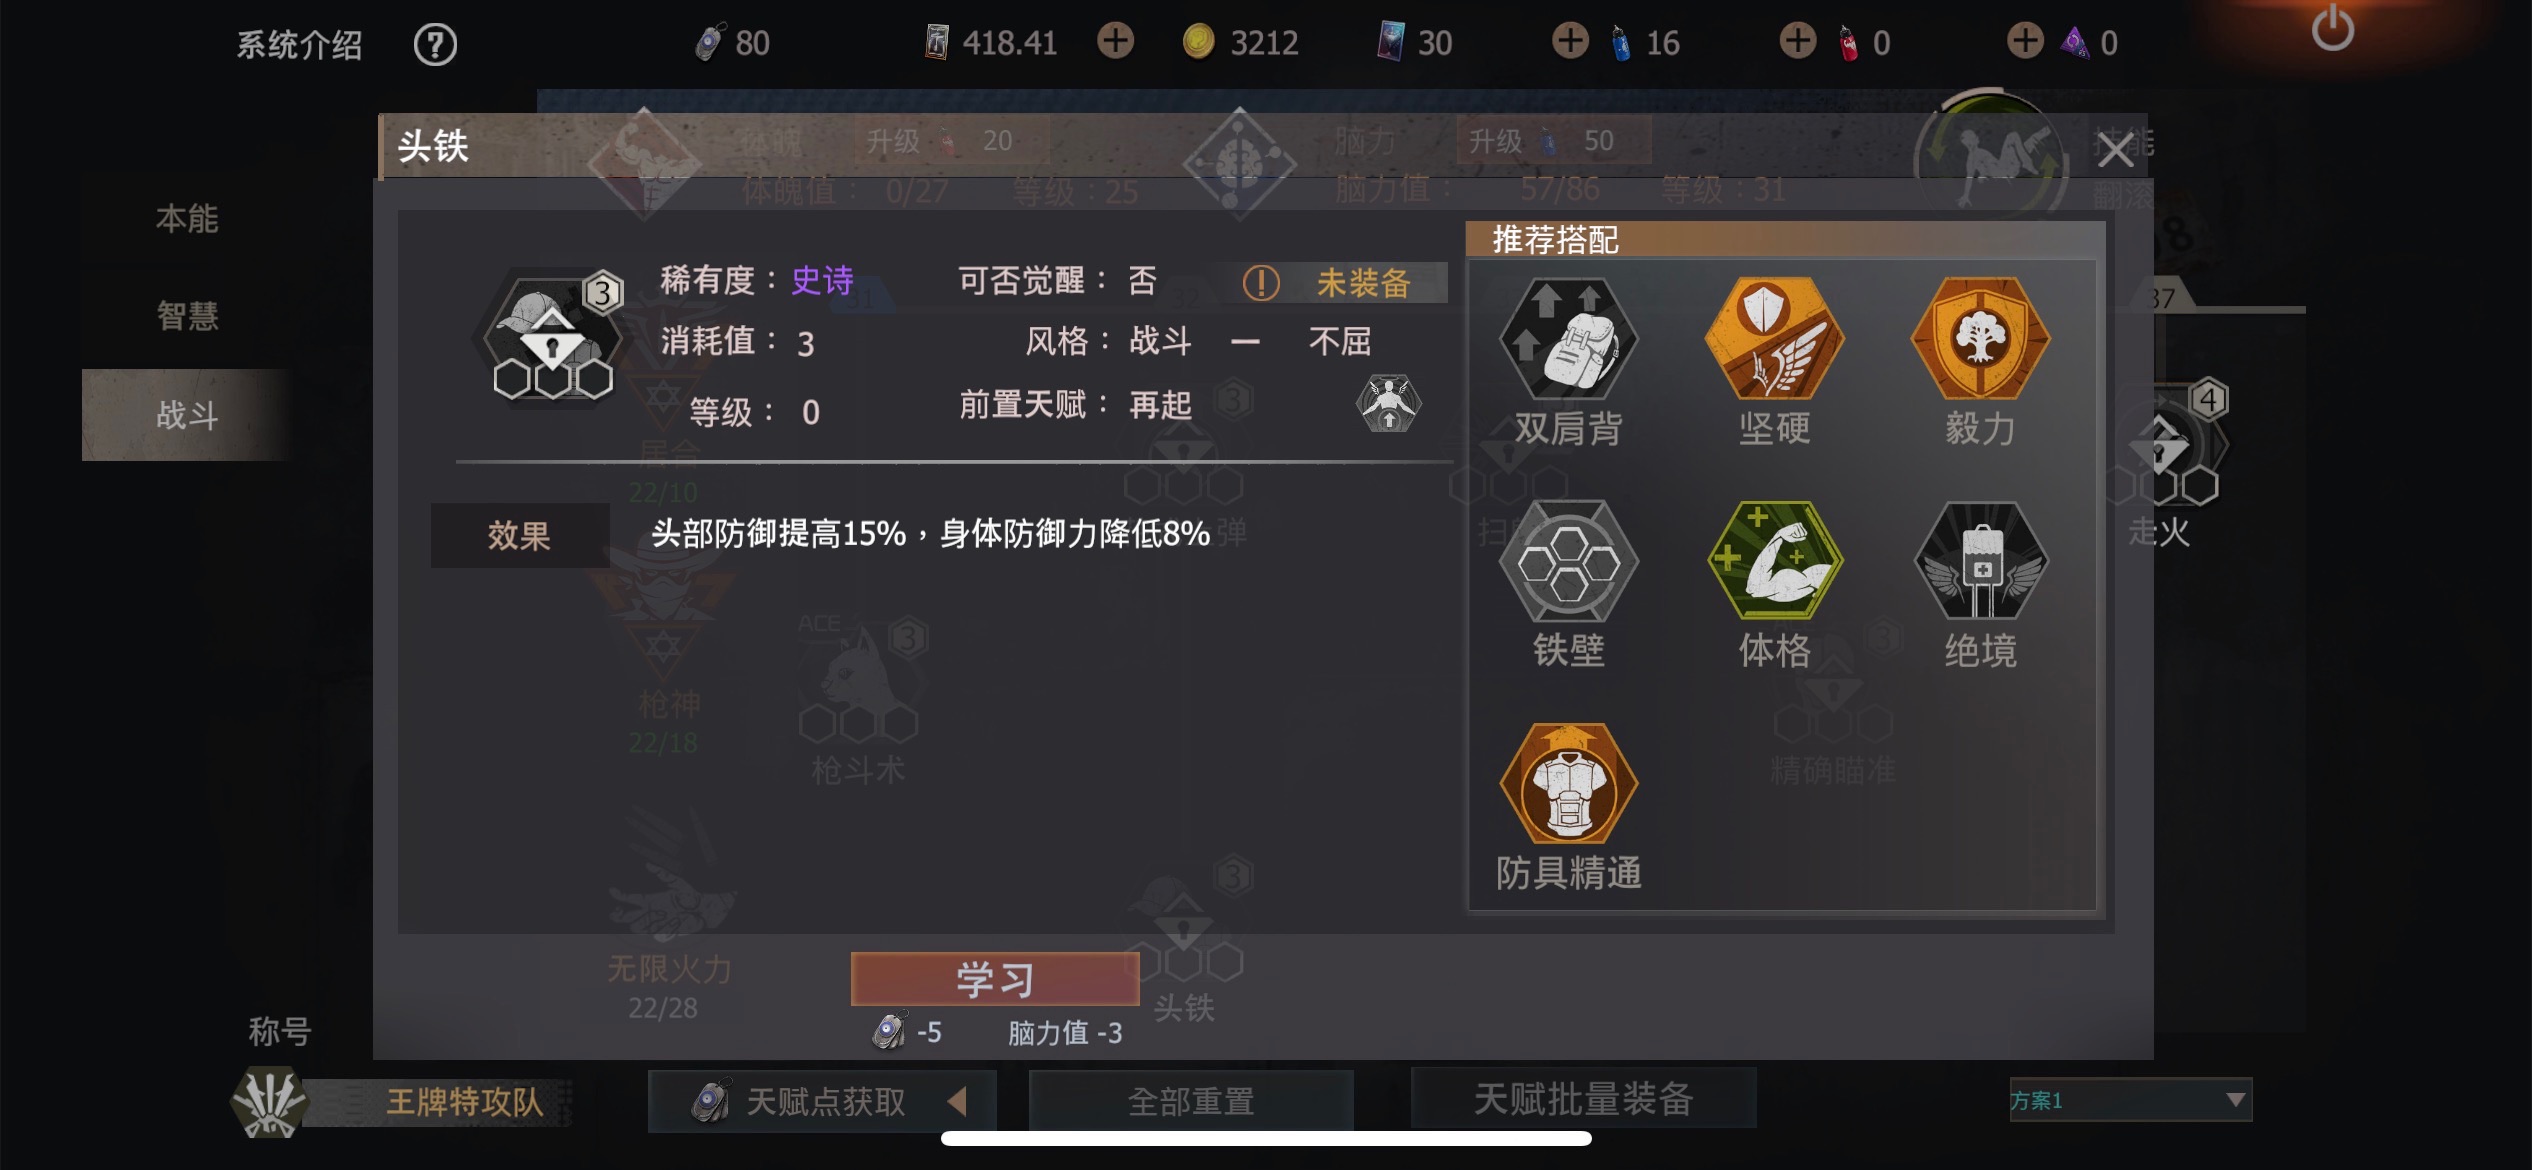
Task: Add more currency next to 418.41
Action: tap(1116, 42)
